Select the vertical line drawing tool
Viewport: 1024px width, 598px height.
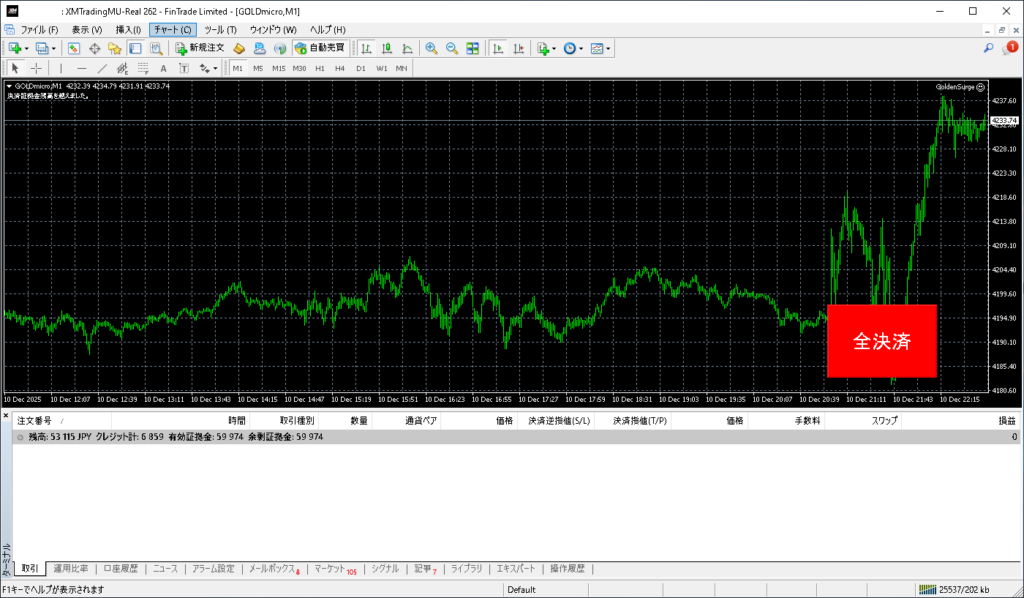click(x=62, y=68)
